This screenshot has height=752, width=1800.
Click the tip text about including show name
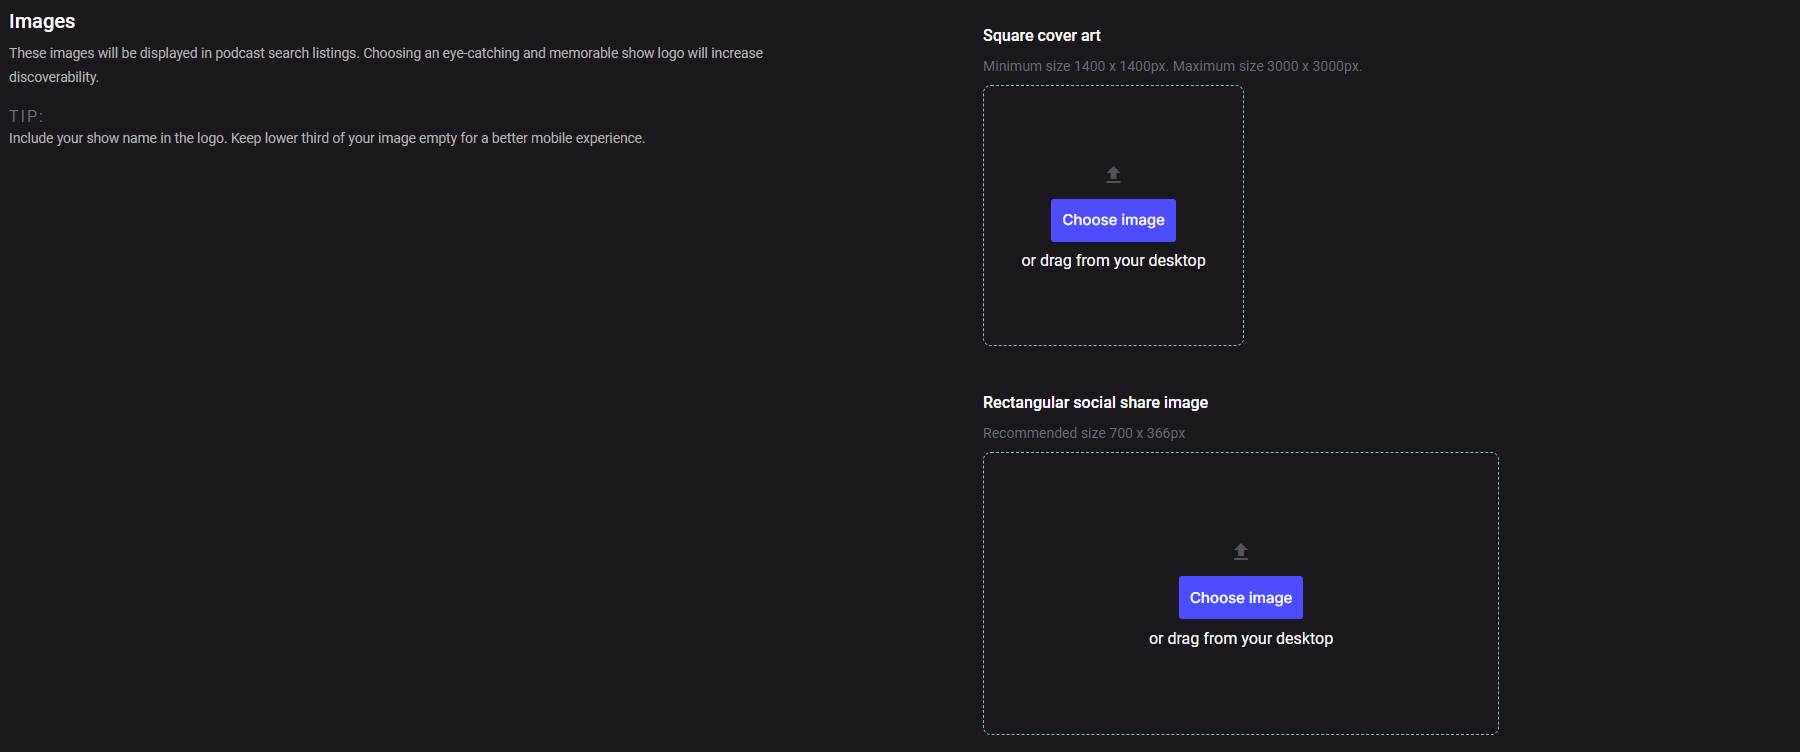tap(118, 138)
